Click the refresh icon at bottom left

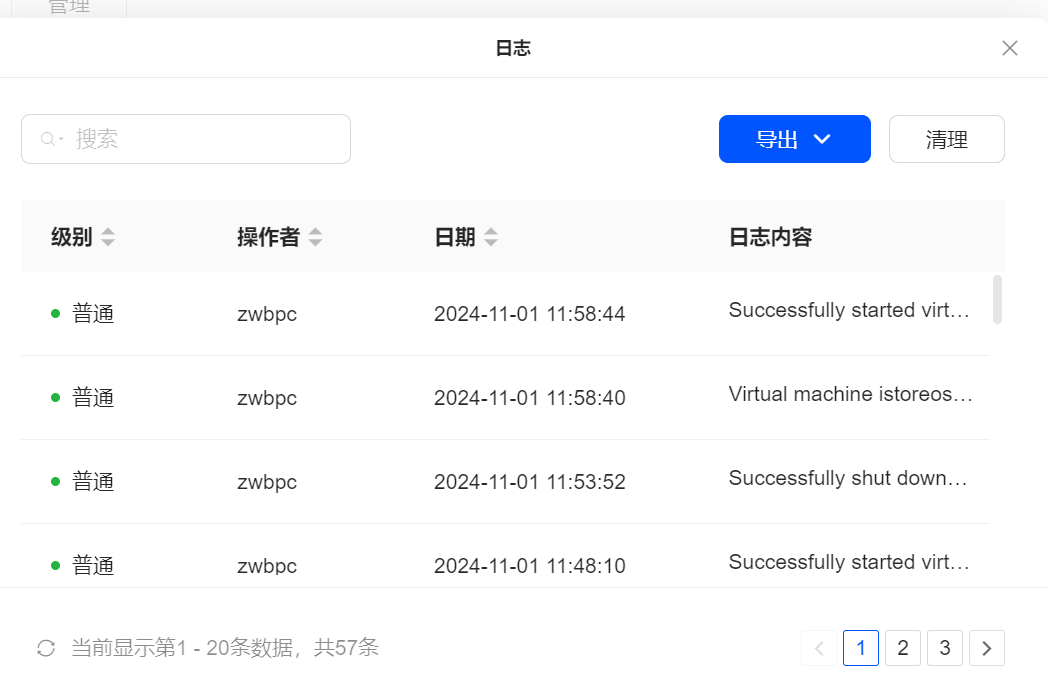tap(46, 648)
